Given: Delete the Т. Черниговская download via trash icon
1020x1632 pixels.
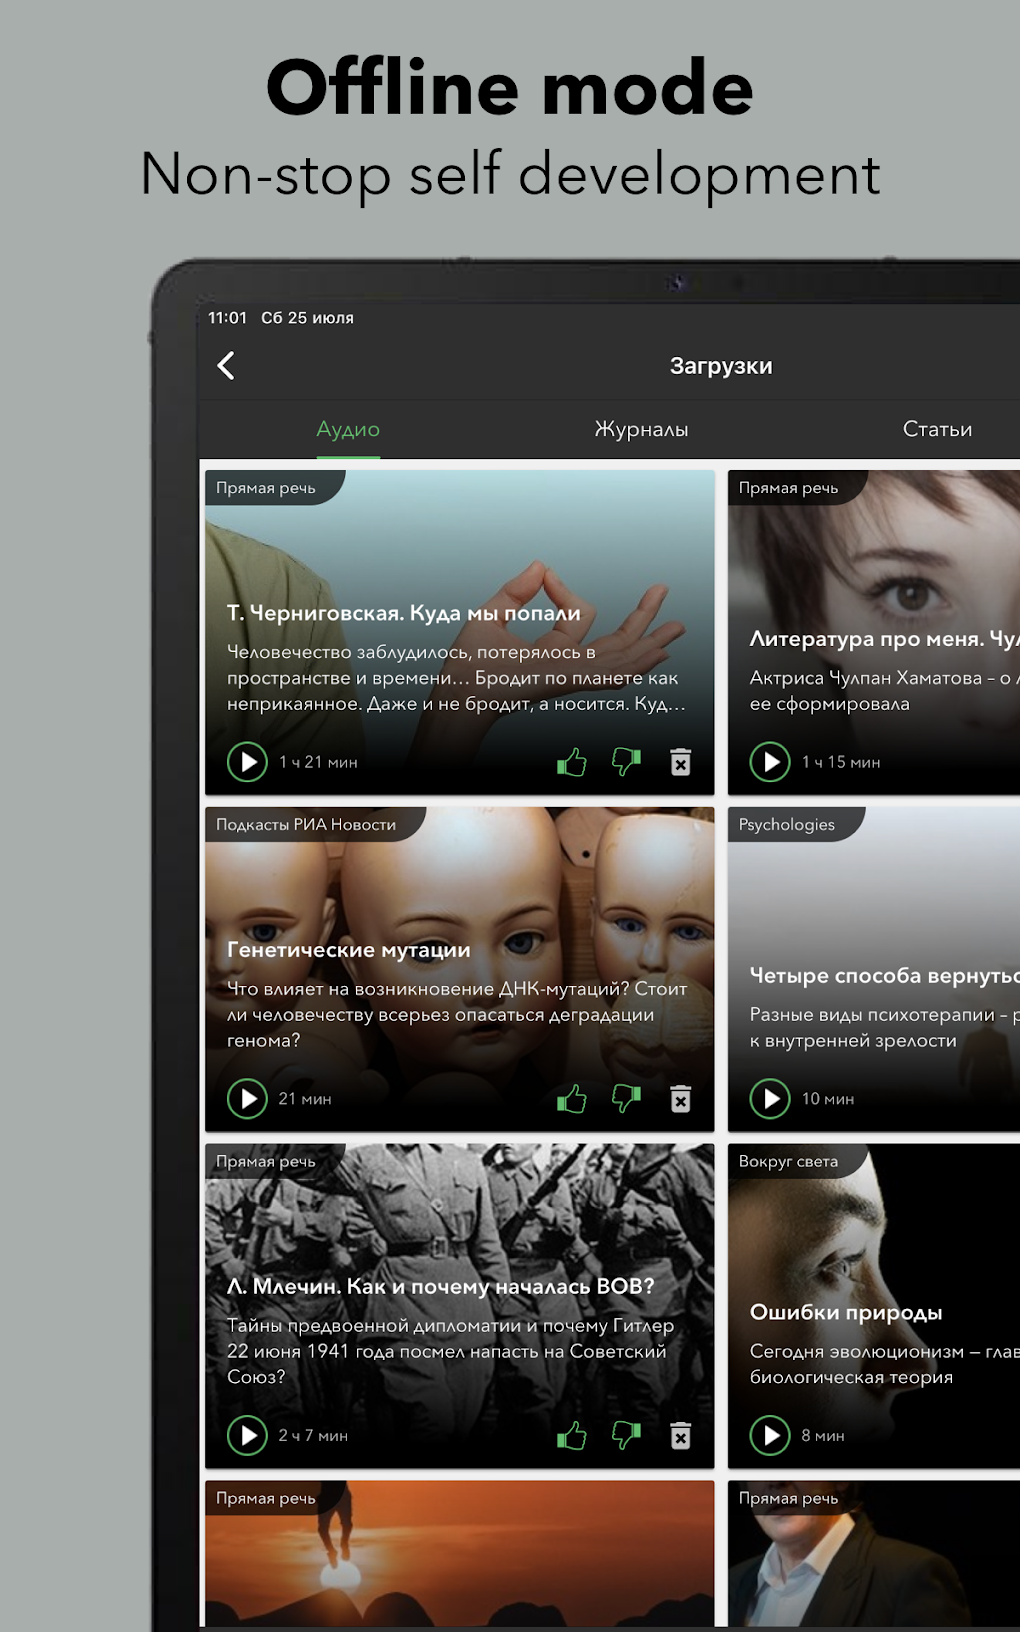Looking at the screenshot, I should click(681, 762).
